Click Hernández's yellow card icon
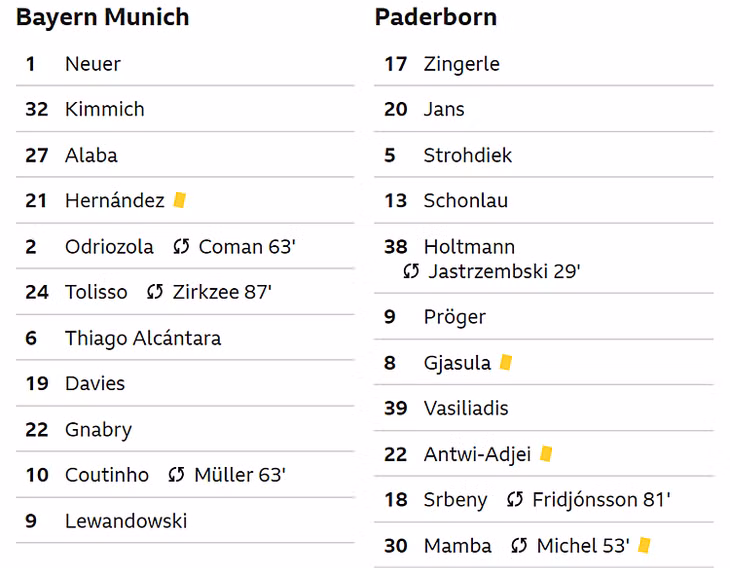The width and height of the screenshot is (730, 568). tap(180, 201)
